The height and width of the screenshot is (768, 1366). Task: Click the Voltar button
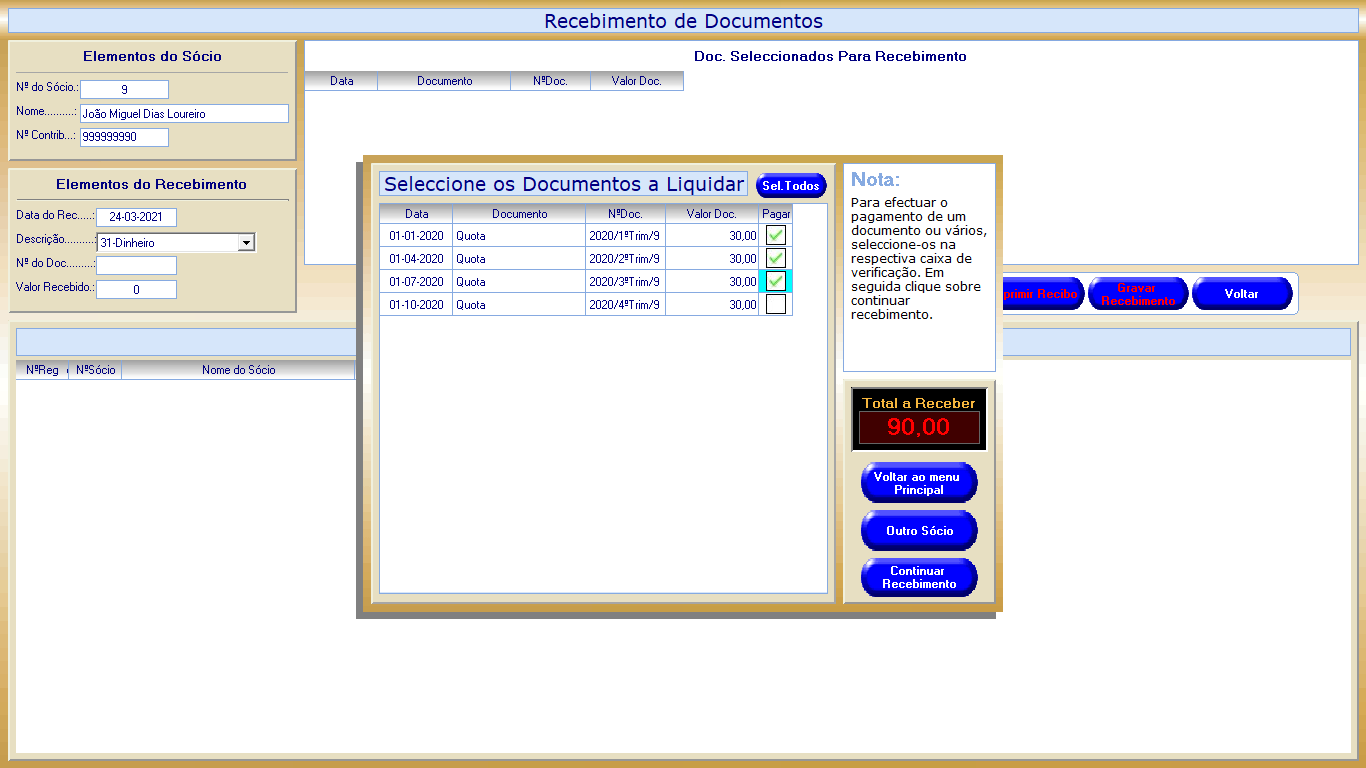[1242, 294]
